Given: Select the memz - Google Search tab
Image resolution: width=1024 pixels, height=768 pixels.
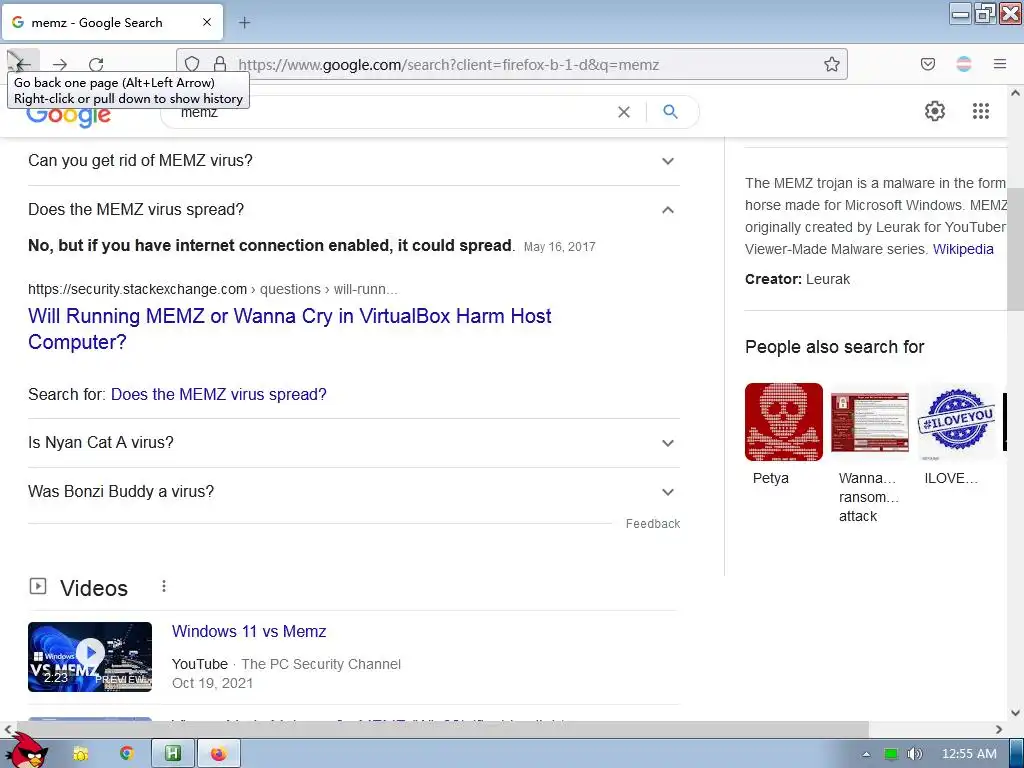Looking at the screenshot, I should [112, 22].
